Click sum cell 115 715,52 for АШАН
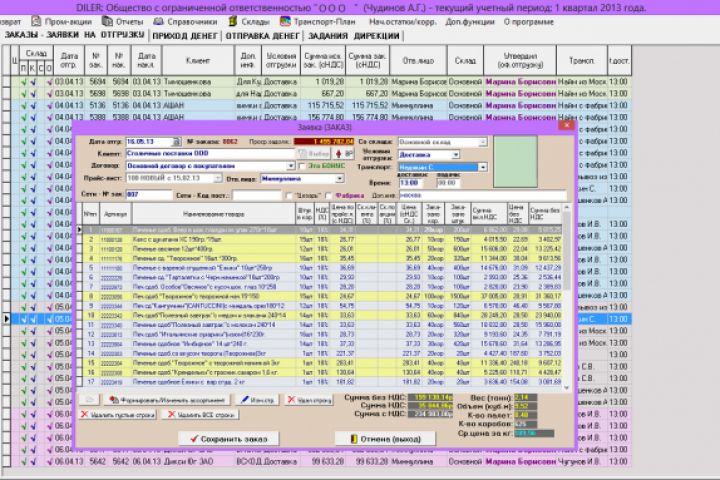Image resolution: width=720 pixels, height=480 pixels. (x=323, y=106)
